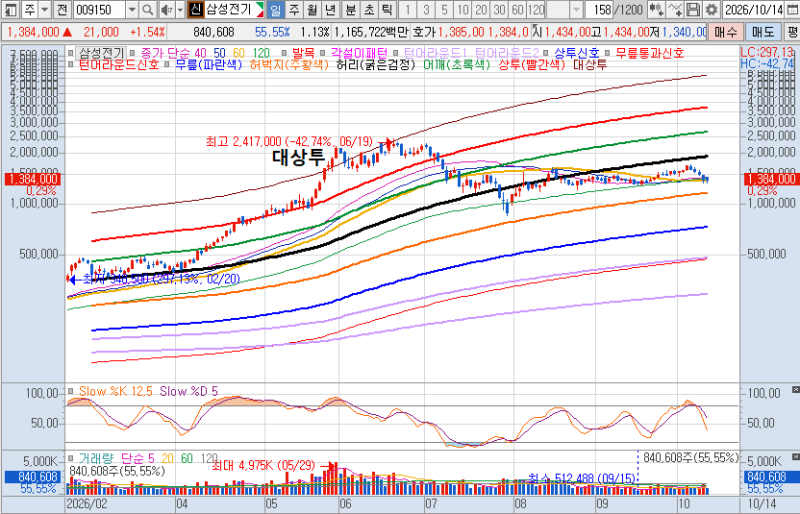Click the 삼성전기 chart legend button

click(x=101, y=53)
